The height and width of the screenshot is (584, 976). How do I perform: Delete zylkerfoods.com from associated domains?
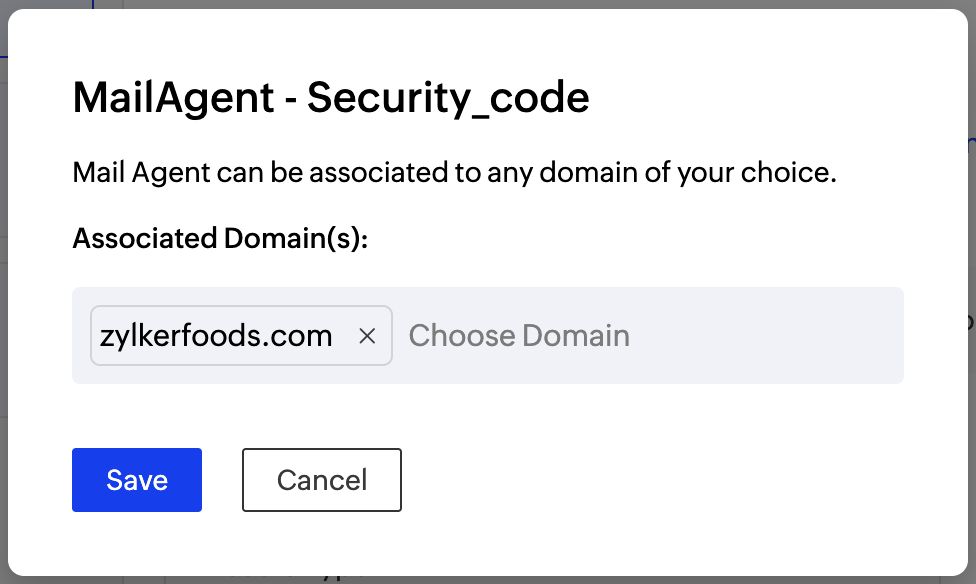367,336
